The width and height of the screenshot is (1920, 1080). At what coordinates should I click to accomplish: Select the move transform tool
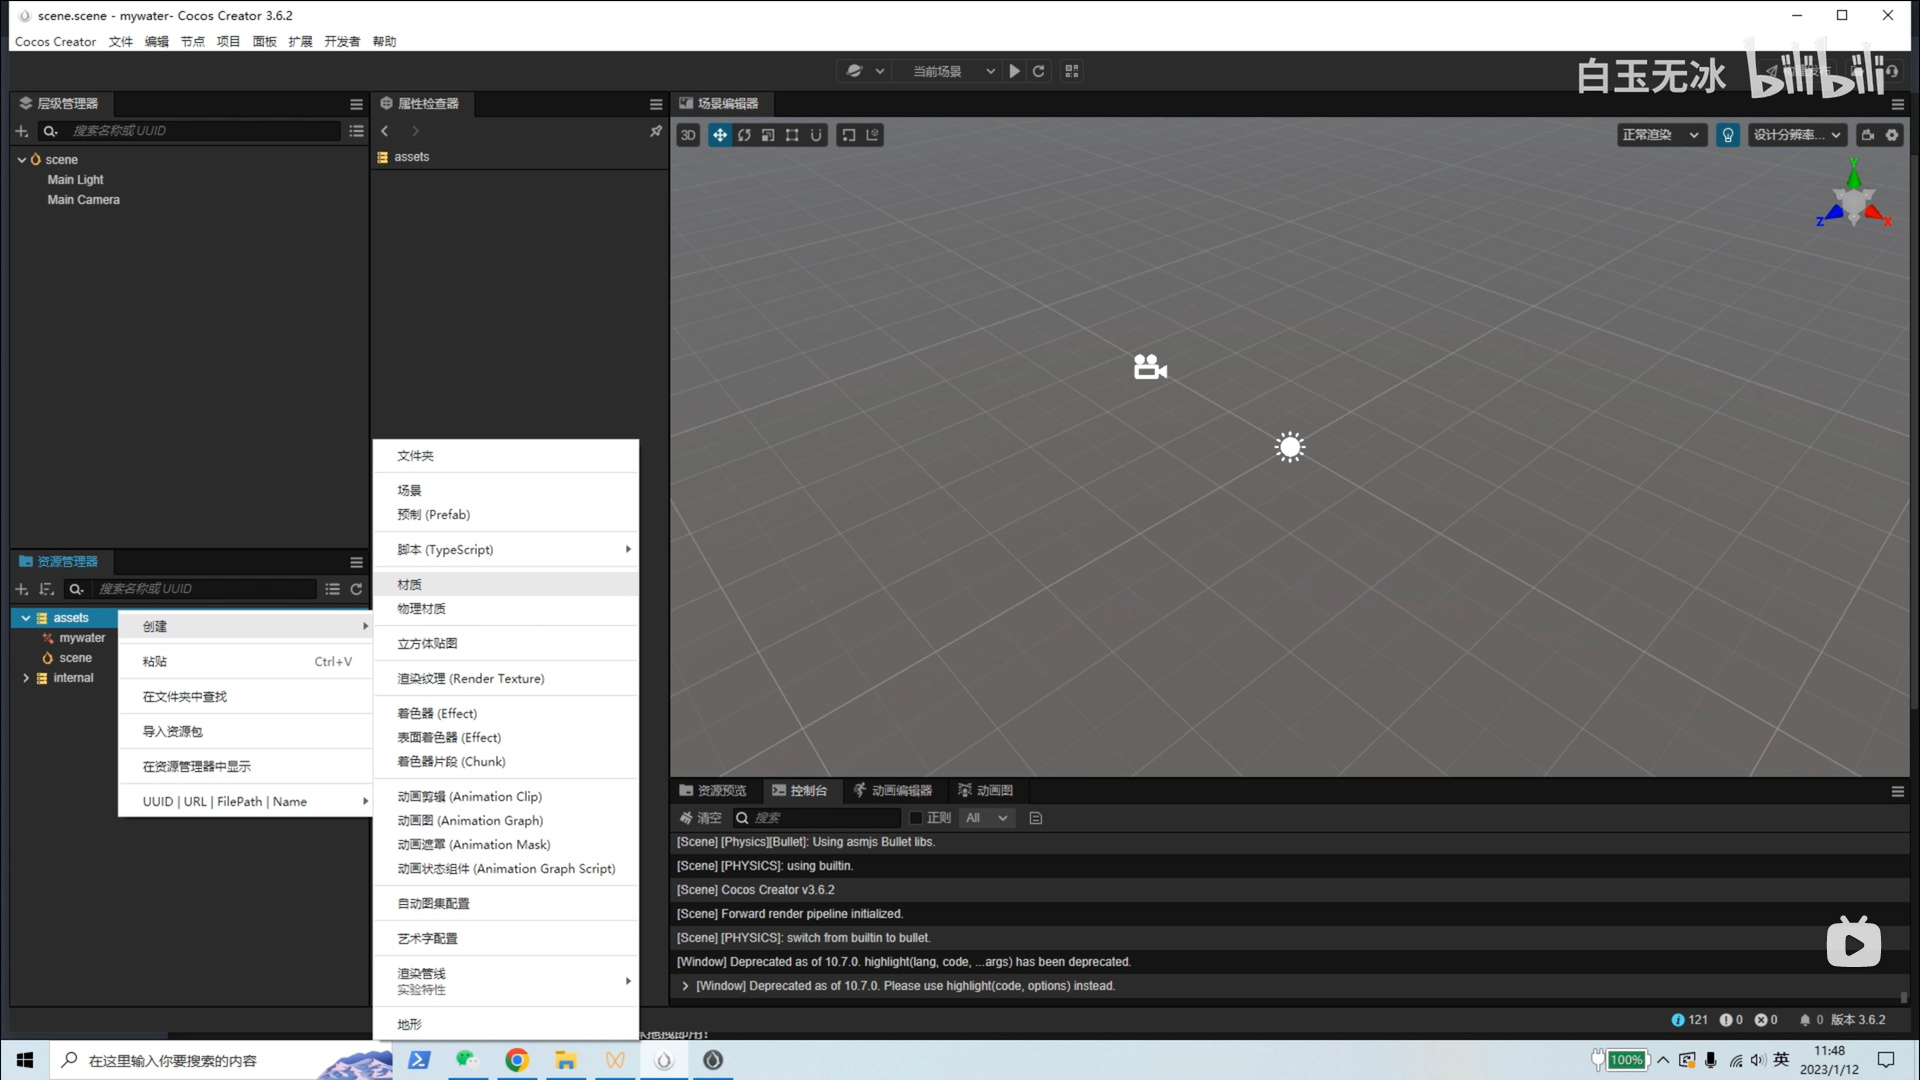click(720, 135)
